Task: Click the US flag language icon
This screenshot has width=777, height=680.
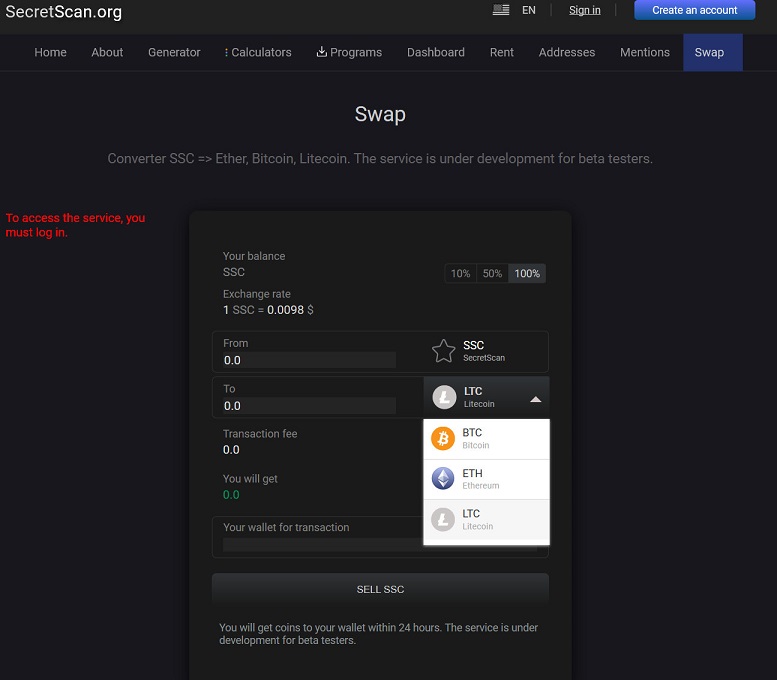Action: 500,9
